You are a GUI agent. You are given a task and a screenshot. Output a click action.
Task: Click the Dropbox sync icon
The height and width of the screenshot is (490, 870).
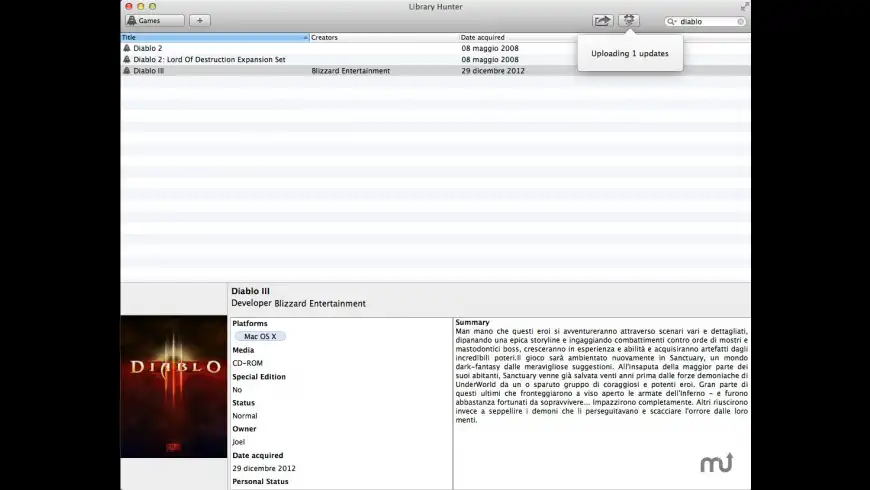tap(629, 21)
